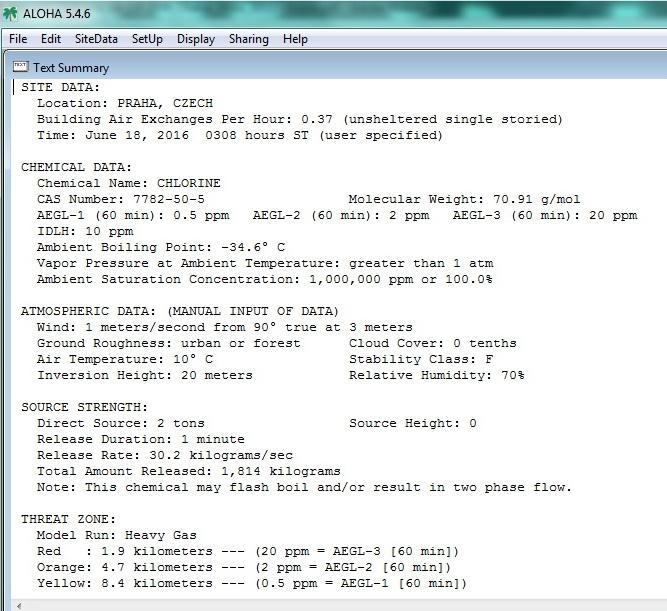The width and height of the screenshot is (667, 611).
Task: Click the ALOHA palm tree application icon
Action: pos(10,14)
